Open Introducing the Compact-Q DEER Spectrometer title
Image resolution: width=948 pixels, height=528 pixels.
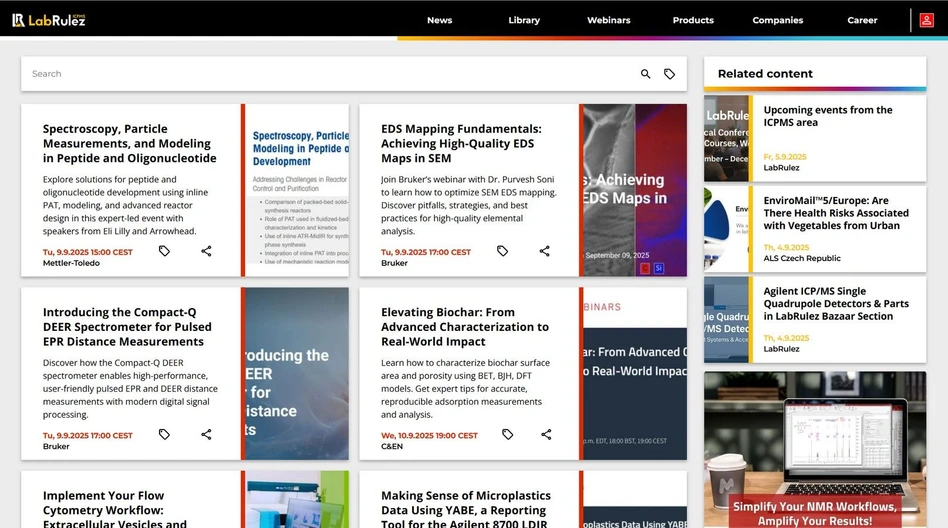(x=127, y=327)
